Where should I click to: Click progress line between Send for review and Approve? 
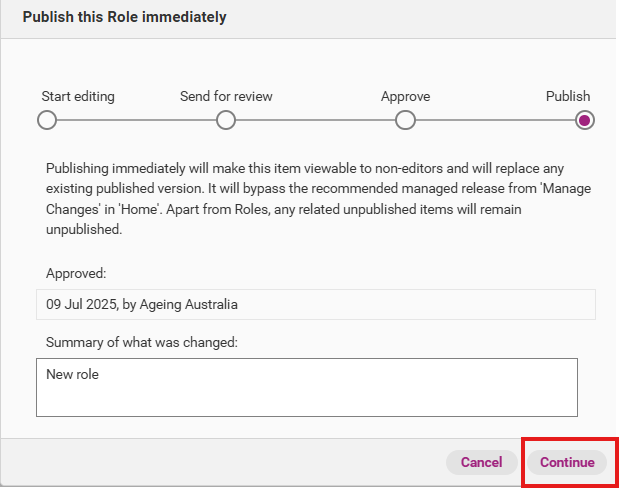click(315, 120)
